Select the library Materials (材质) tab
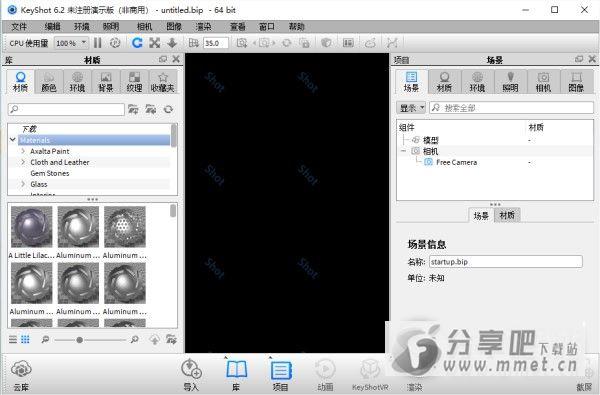 (20, 82)
